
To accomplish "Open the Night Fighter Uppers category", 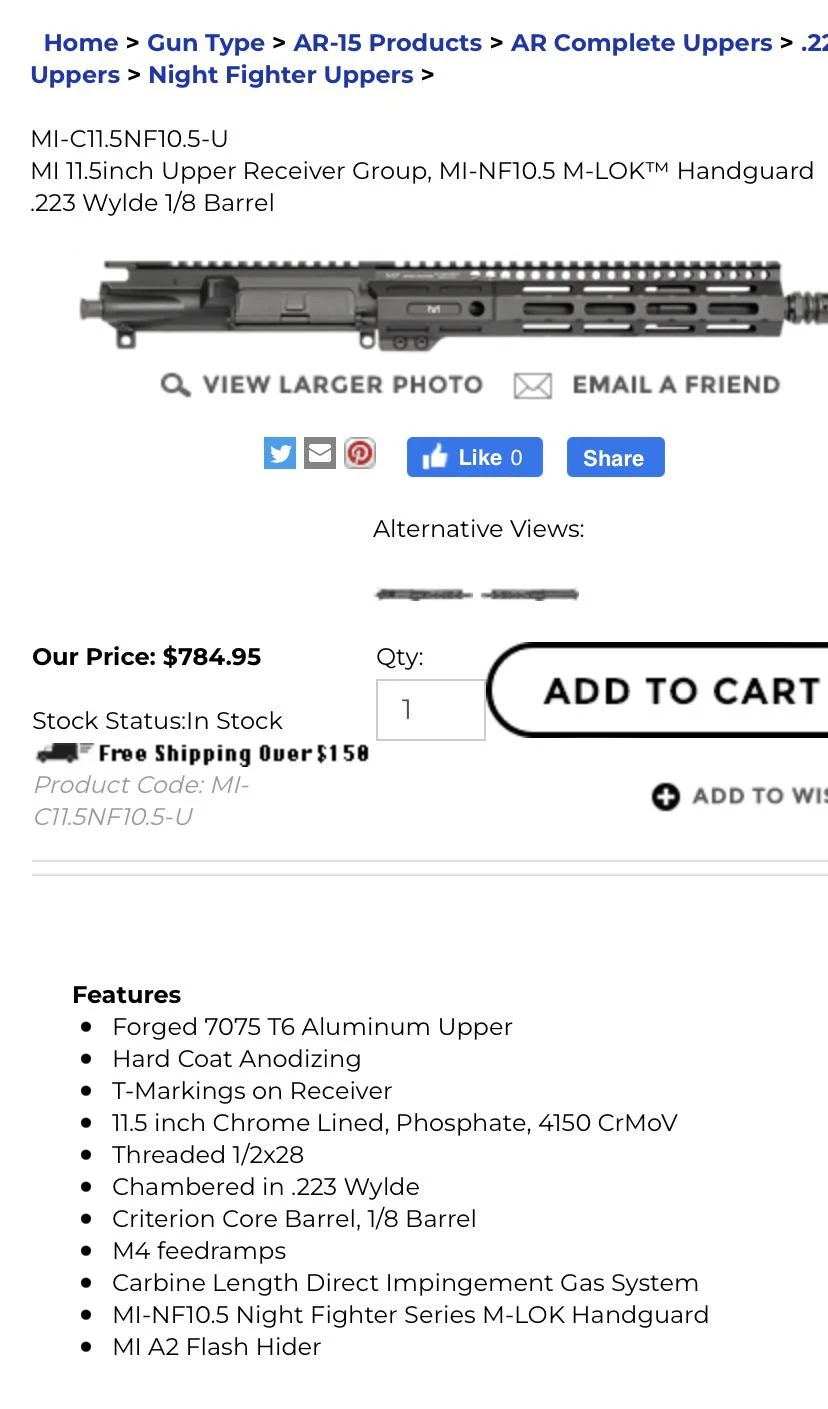I will pos(281,74).
